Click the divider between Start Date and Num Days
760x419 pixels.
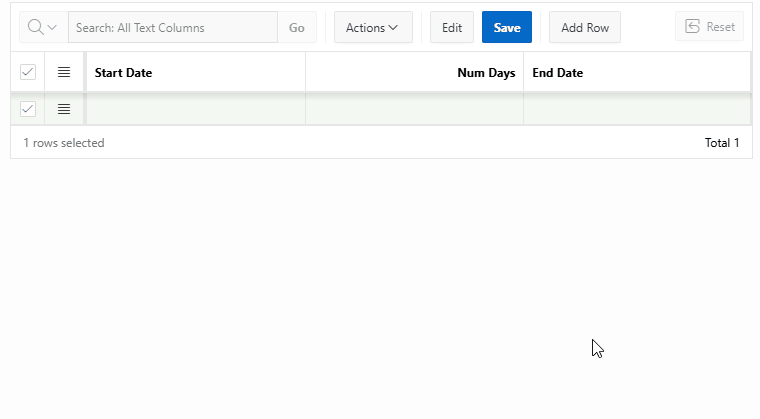(305, 73)
